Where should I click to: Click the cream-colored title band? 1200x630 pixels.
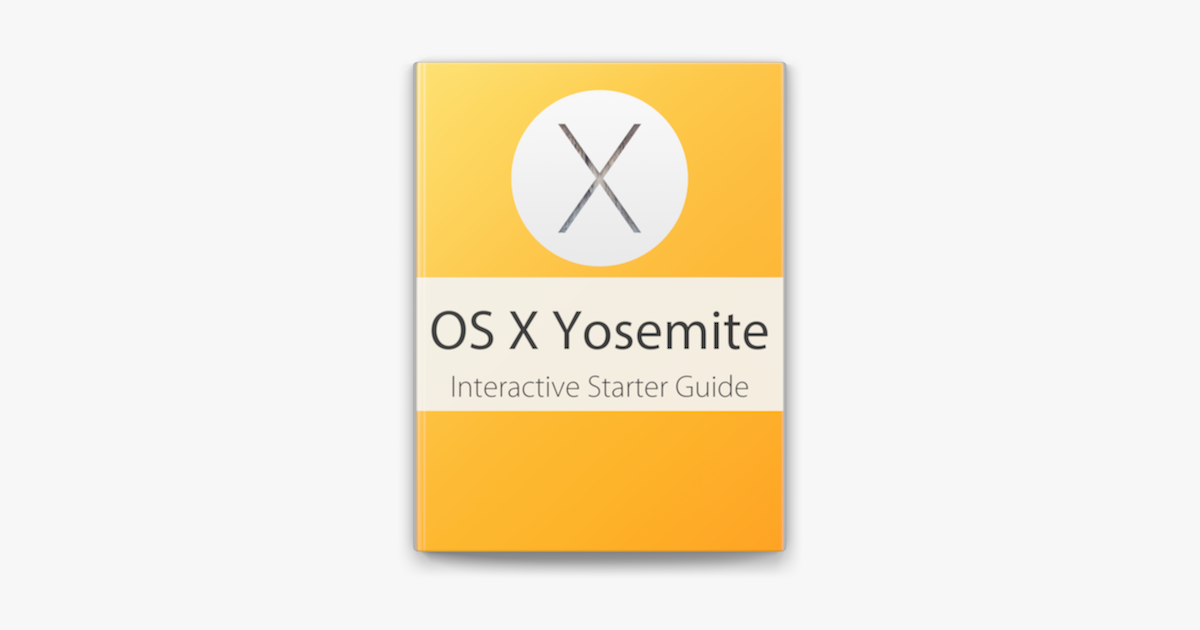(x=599, y=344)
